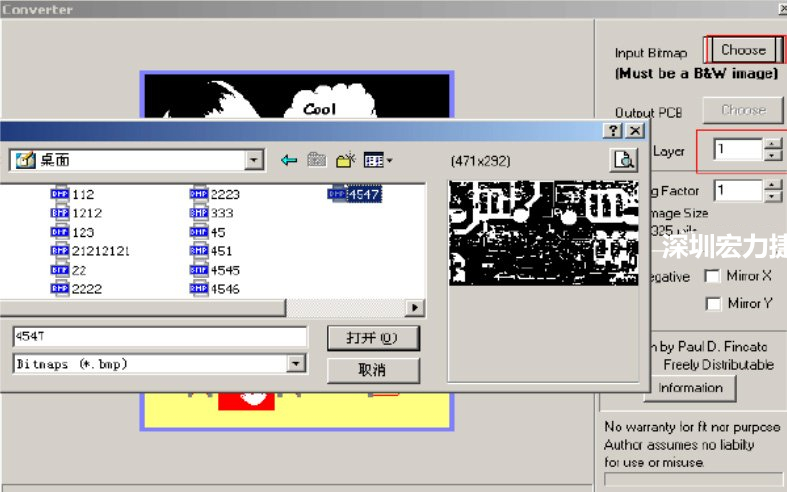Increase the Layer spinner value
This screenshot has width=787, height=492.
coord(772,144)
